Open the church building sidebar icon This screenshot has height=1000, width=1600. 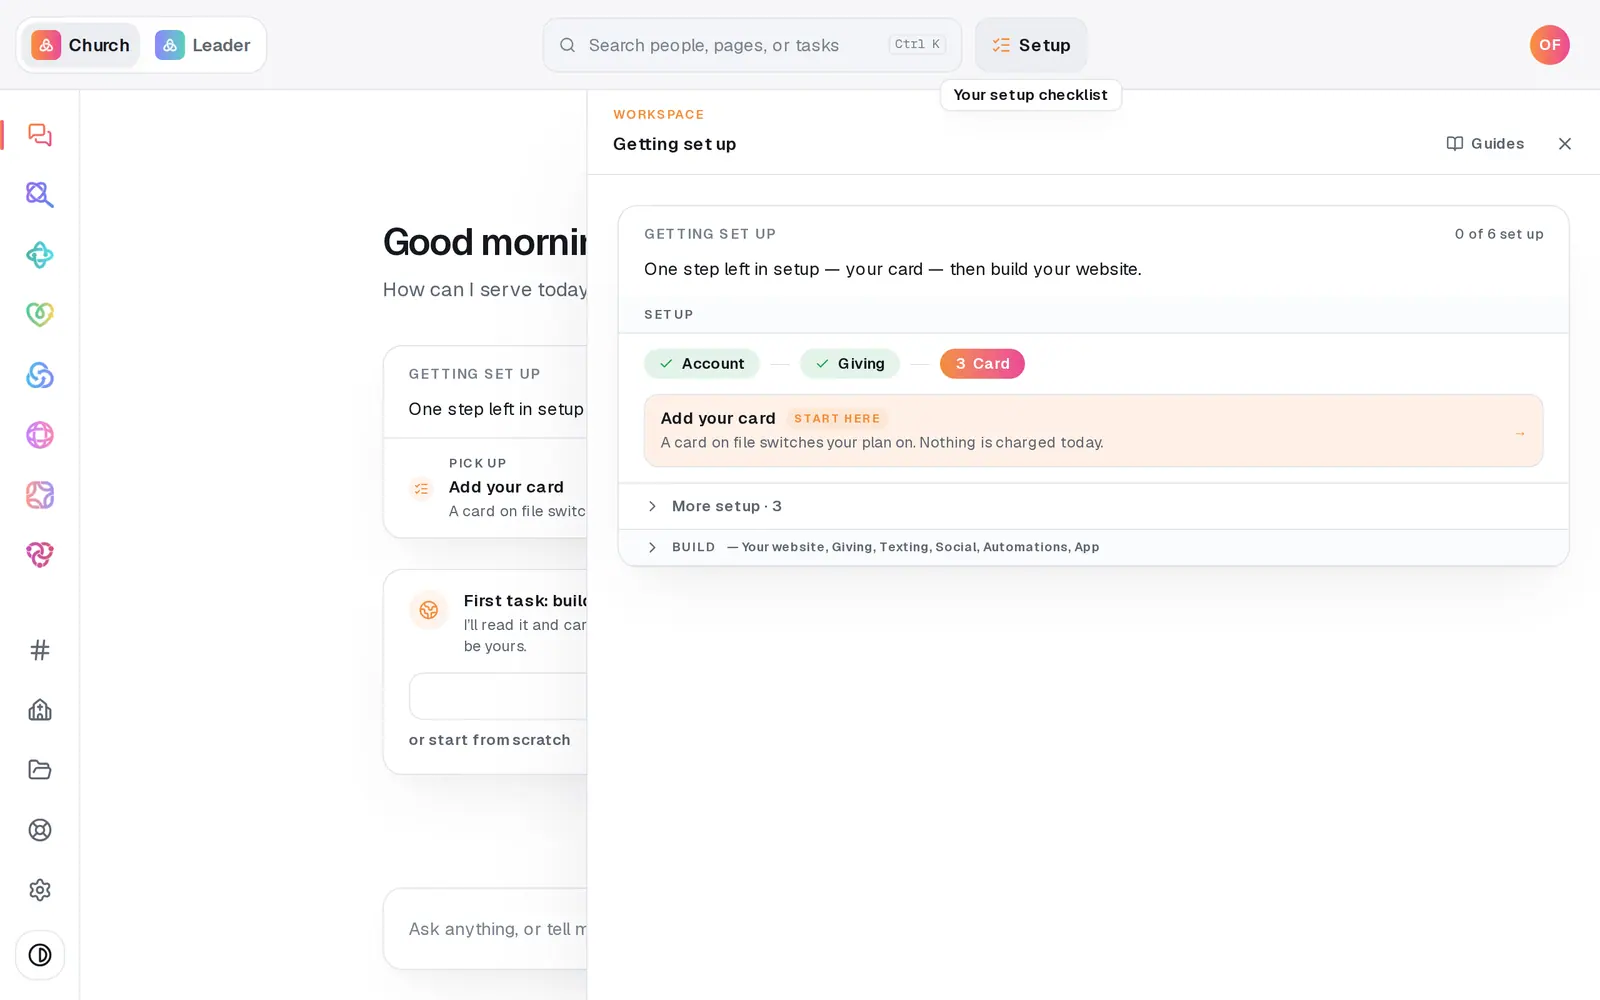[x=40, y=710]
